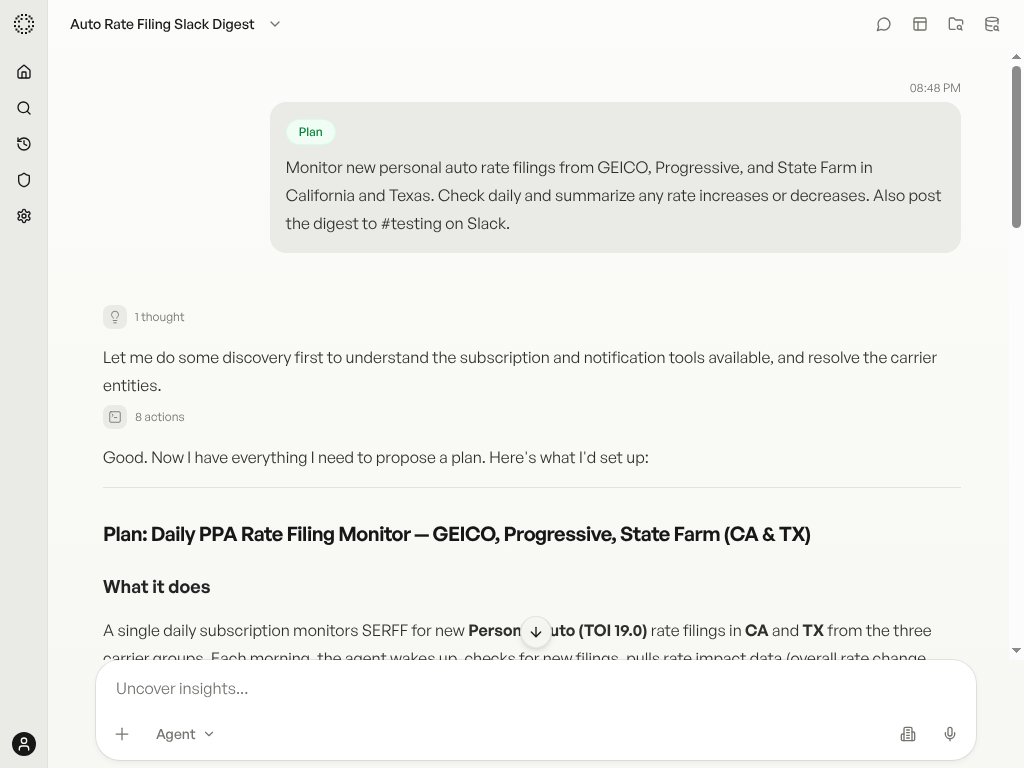The image size is (1024, 768).
Task: Start voice input with microphone icon
Action: (x=950, y=734)
